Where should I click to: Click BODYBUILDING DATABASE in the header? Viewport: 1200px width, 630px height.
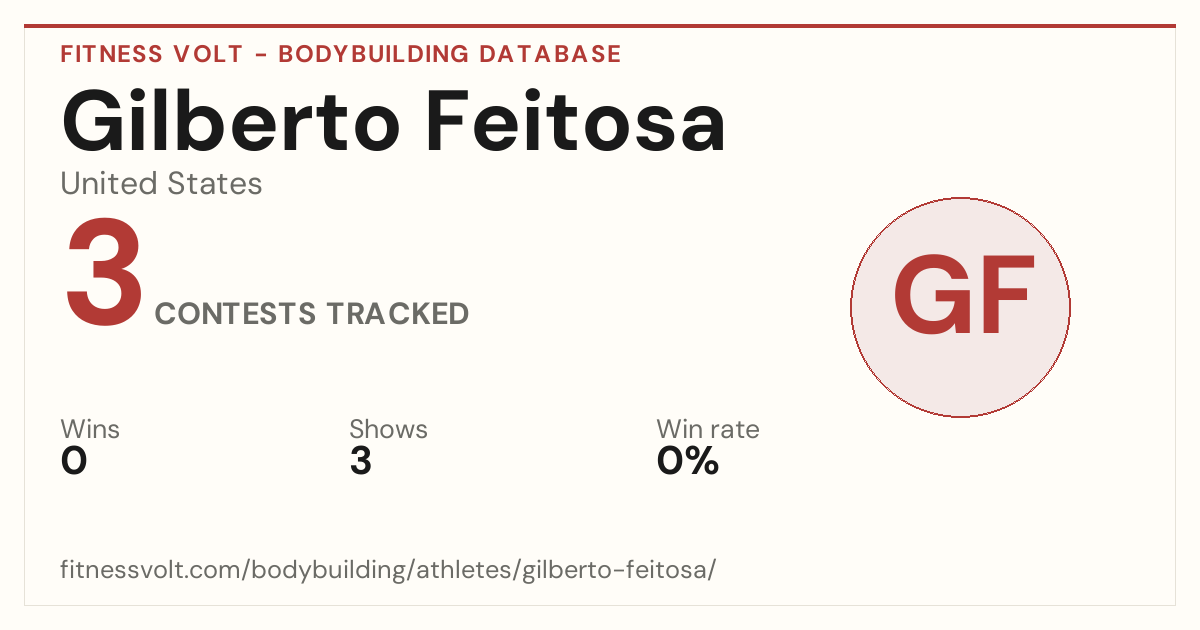pyautogui.click(x=450, y=54)
